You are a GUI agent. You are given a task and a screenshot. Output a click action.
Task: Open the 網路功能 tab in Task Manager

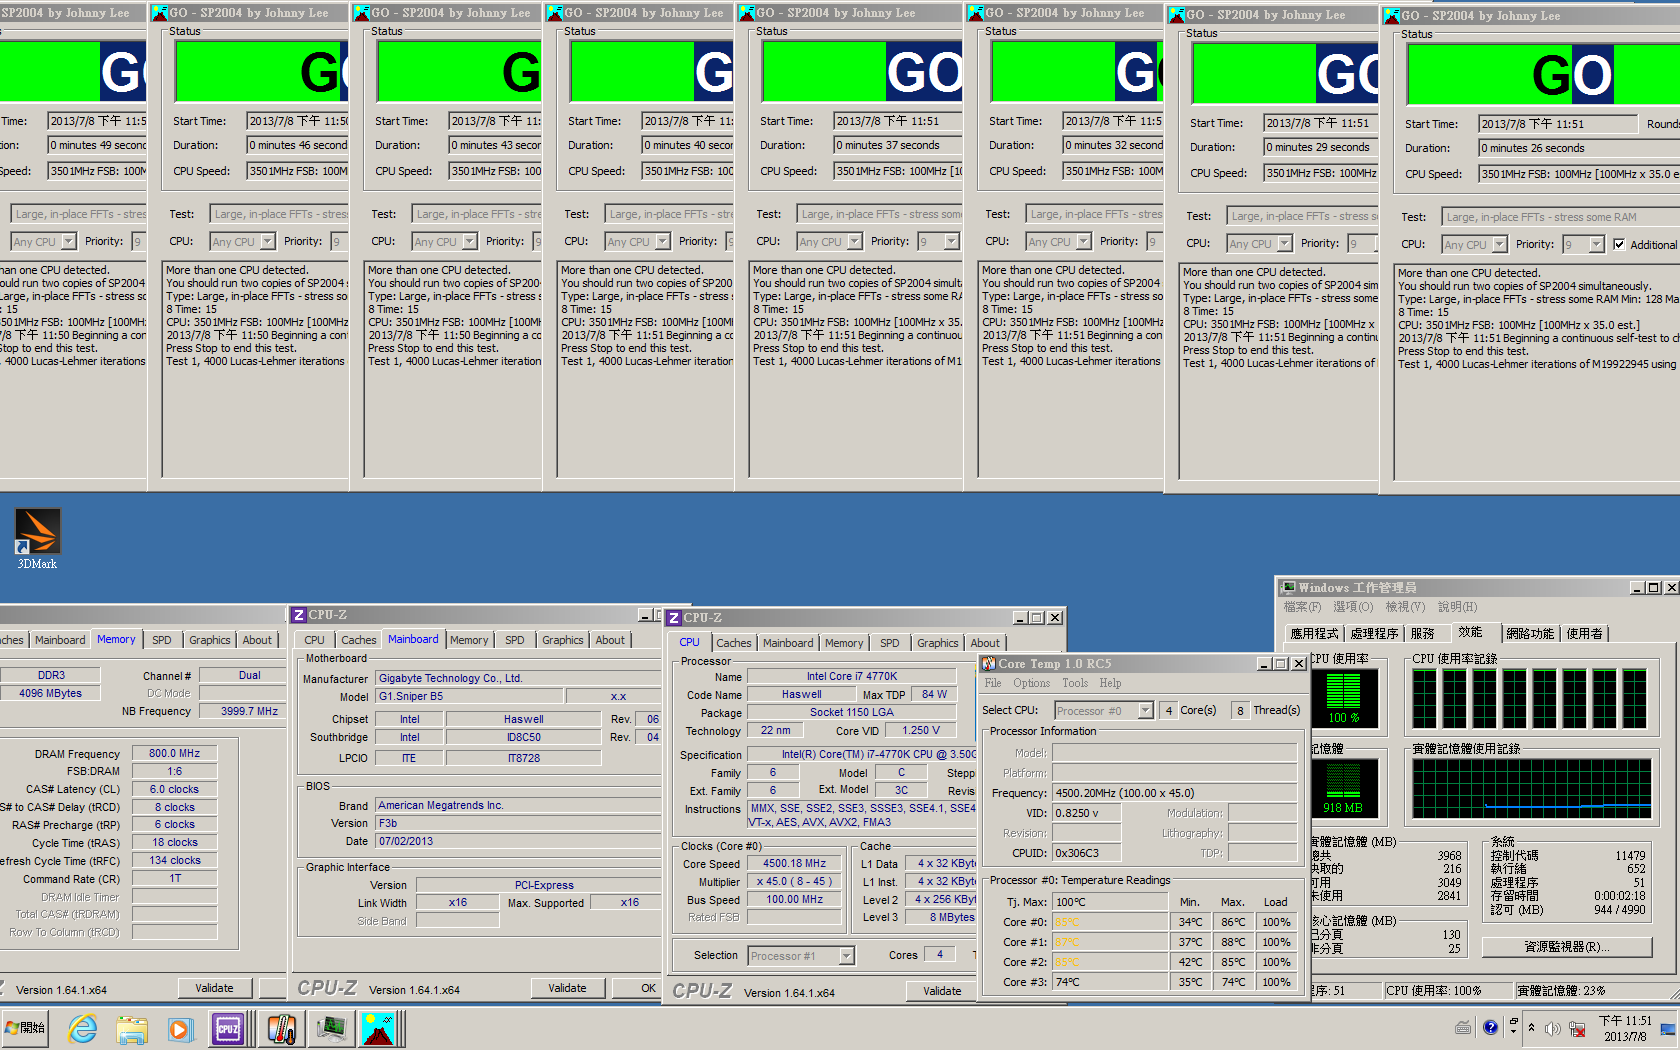coord(1530,633)
